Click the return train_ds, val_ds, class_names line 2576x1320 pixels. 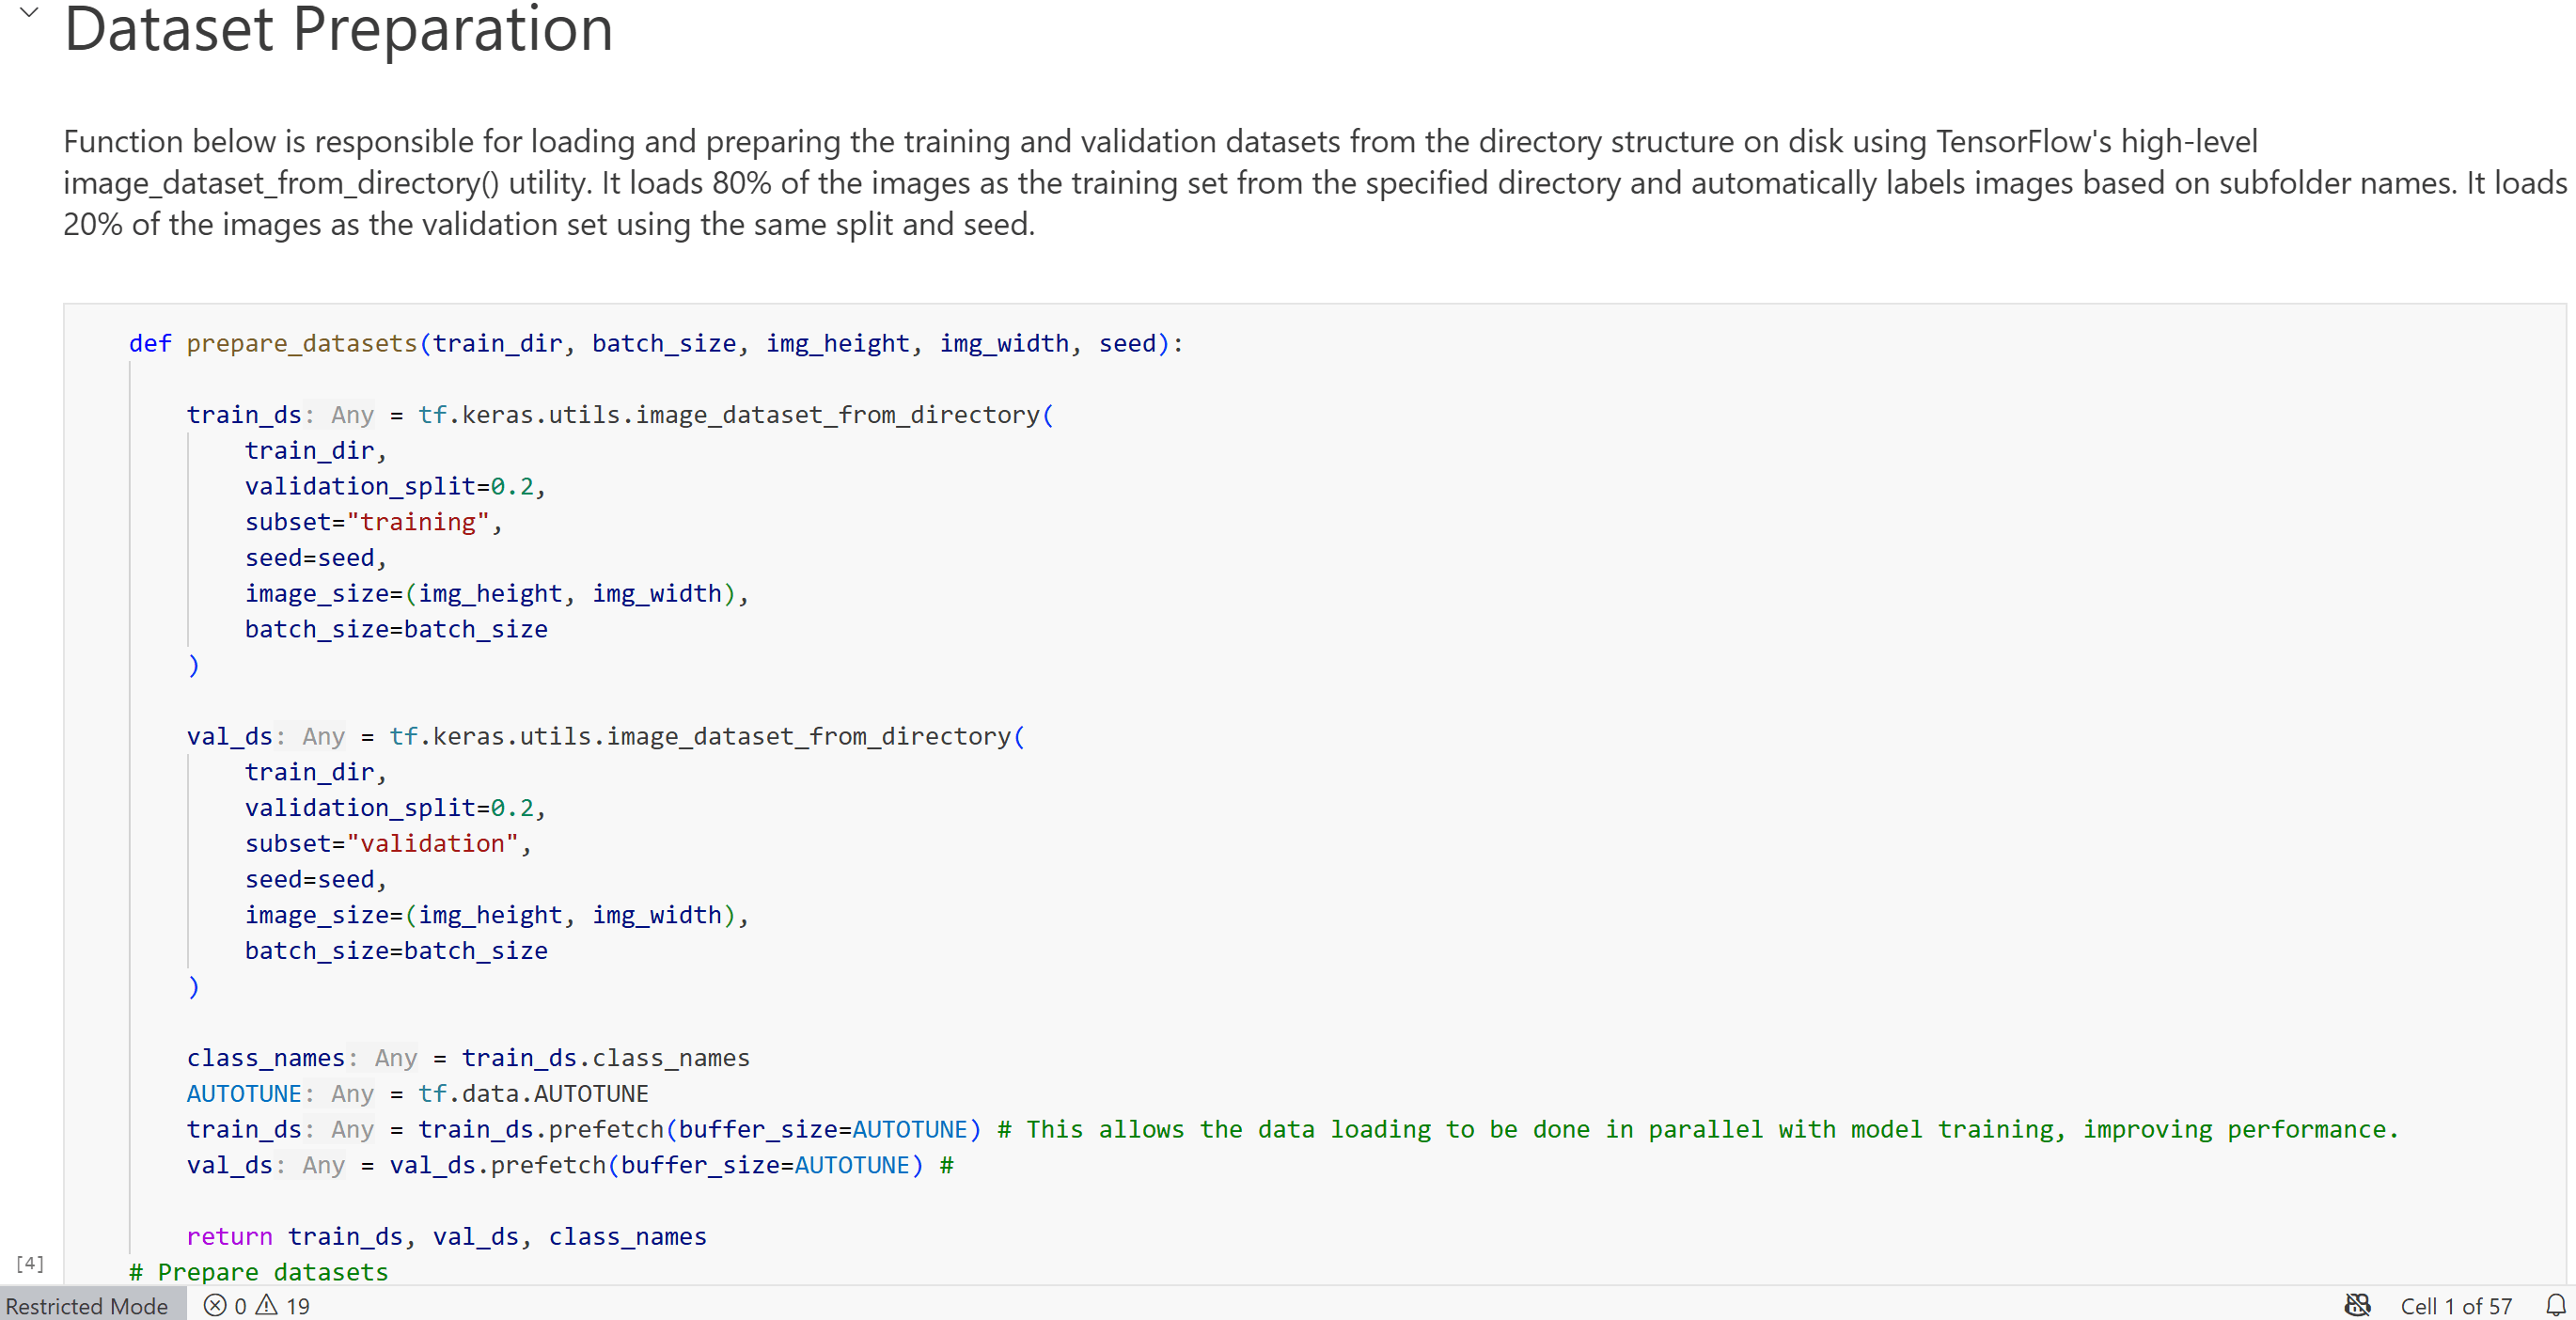coord(446,1236)
